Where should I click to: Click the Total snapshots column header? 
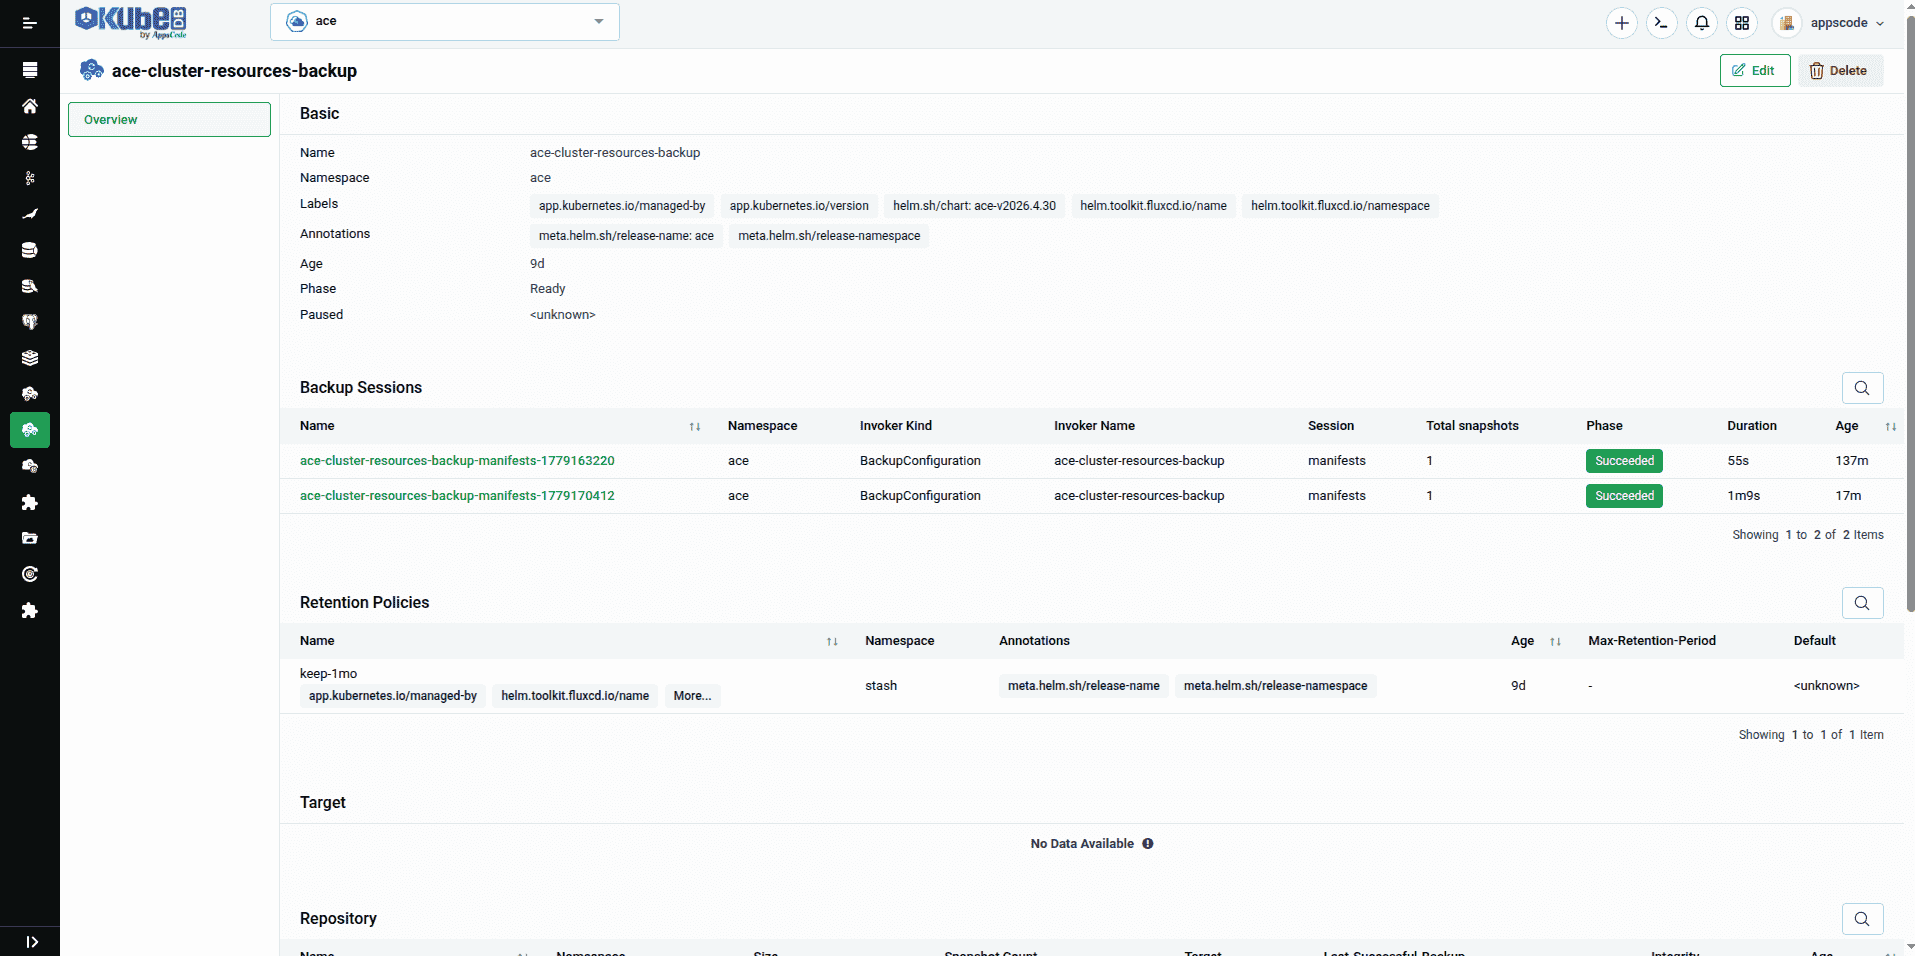click(x=1472, y=426)
